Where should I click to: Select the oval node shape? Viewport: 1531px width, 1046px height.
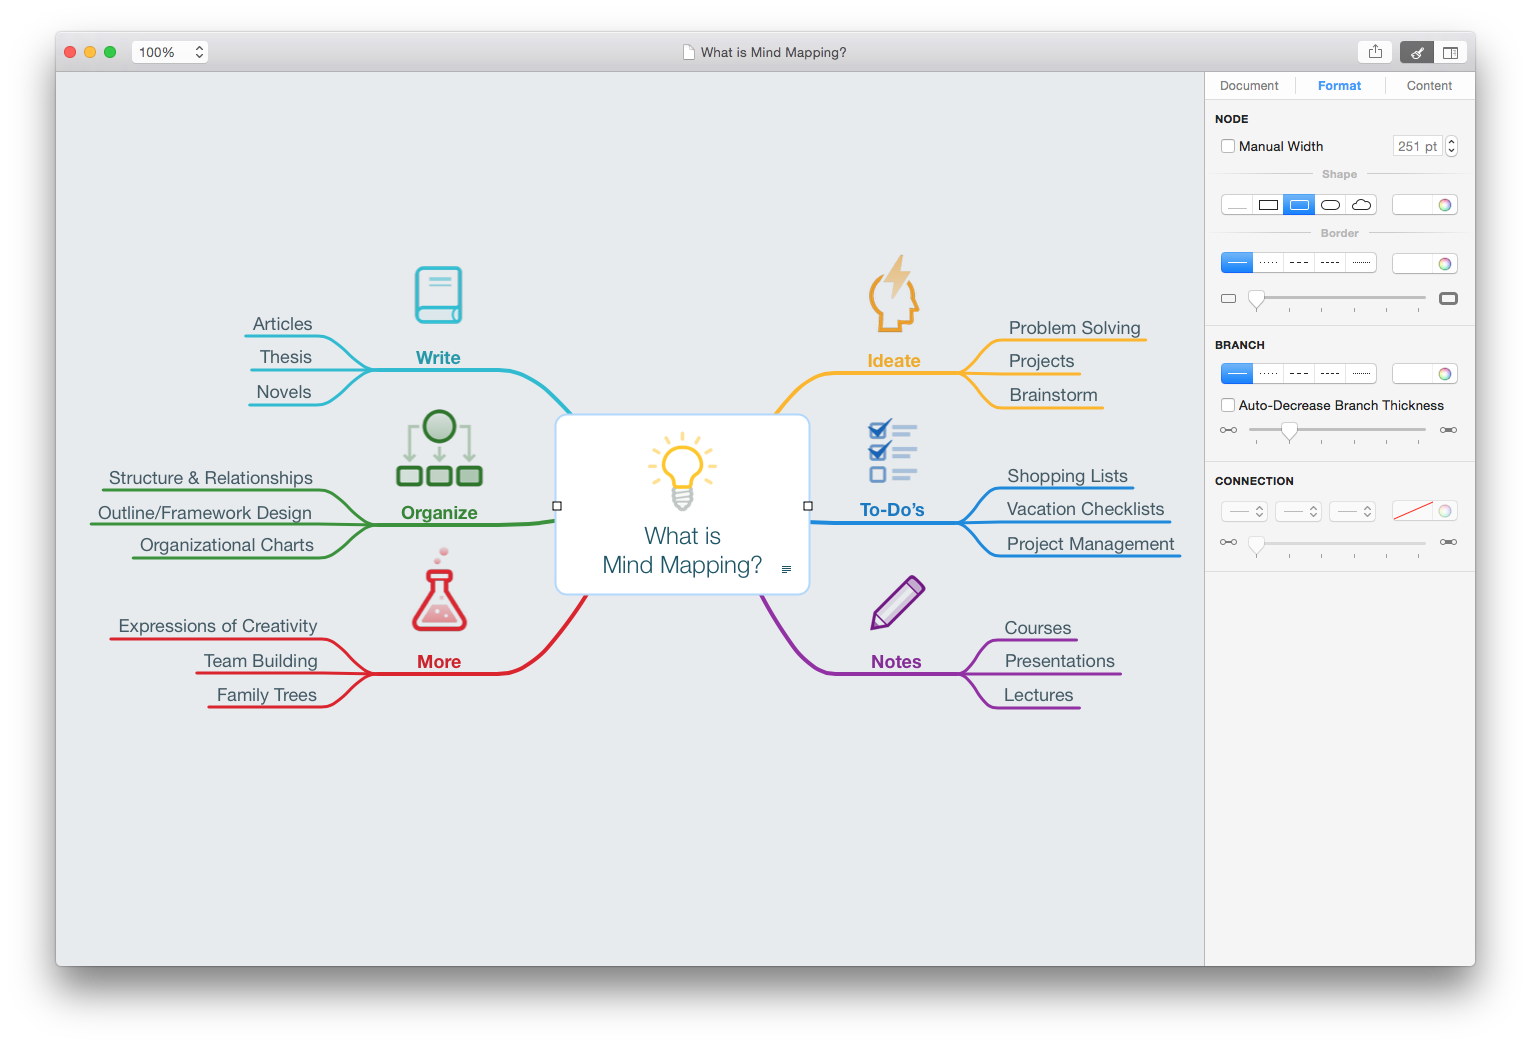pos(1330,204)
